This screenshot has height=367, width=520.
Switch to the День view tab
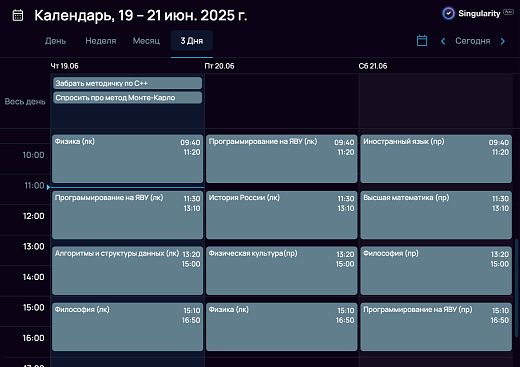point(55,41)
